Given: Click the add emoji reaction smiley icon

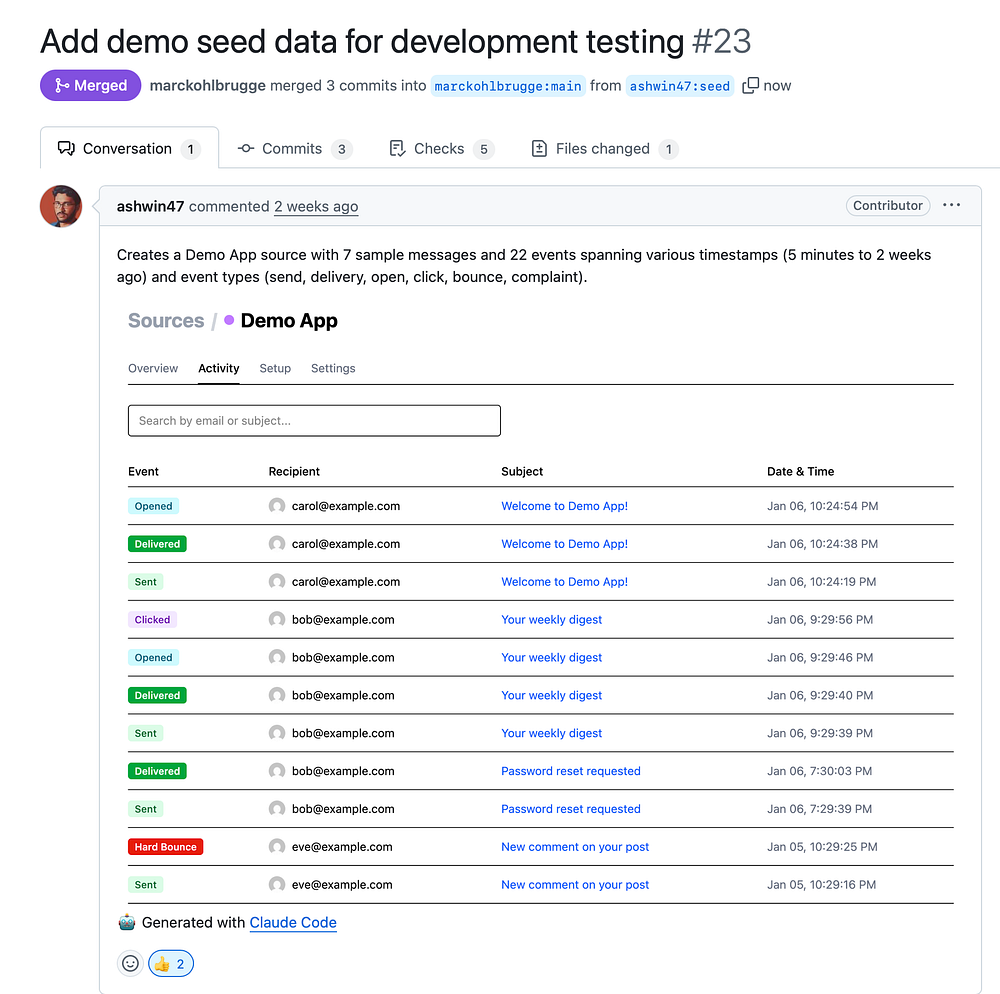Looking at the screenshot, I should (130, 964).
